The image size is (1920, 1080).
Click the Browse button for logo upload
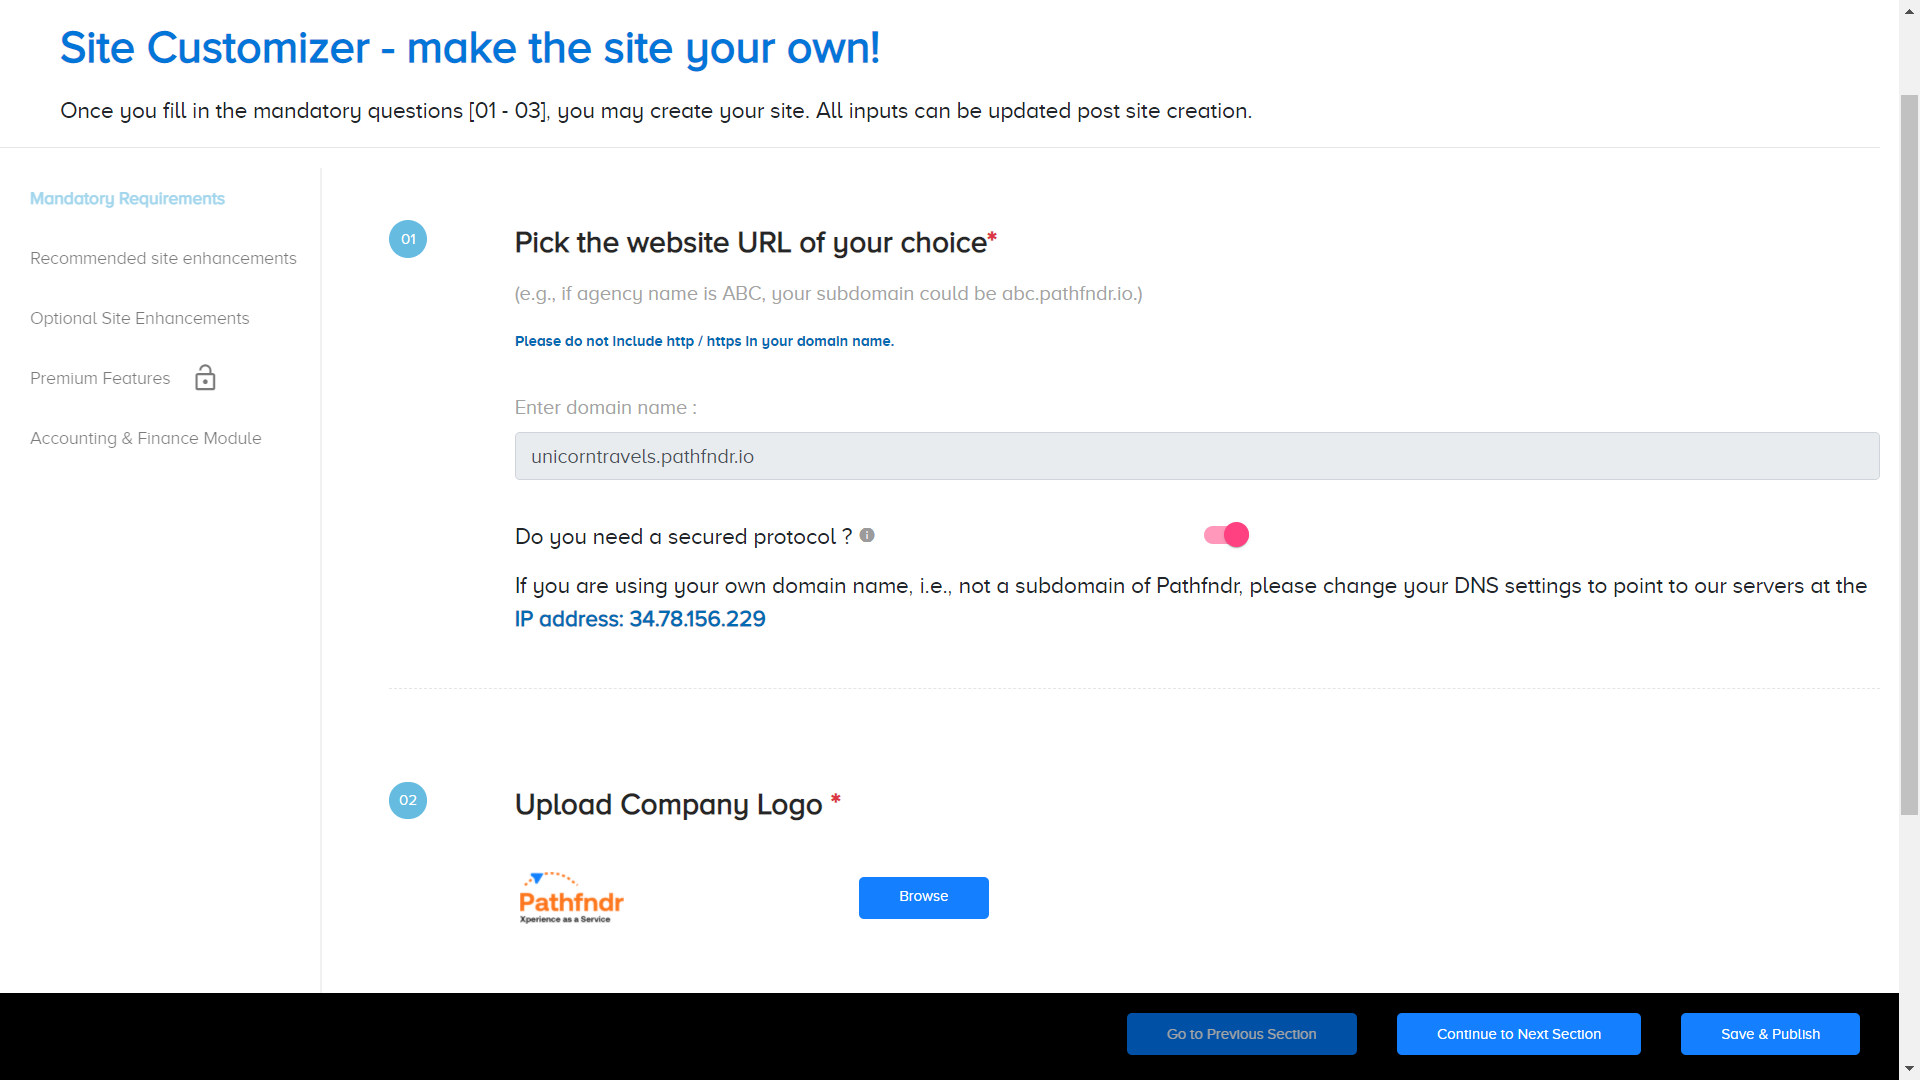point(923,898)
